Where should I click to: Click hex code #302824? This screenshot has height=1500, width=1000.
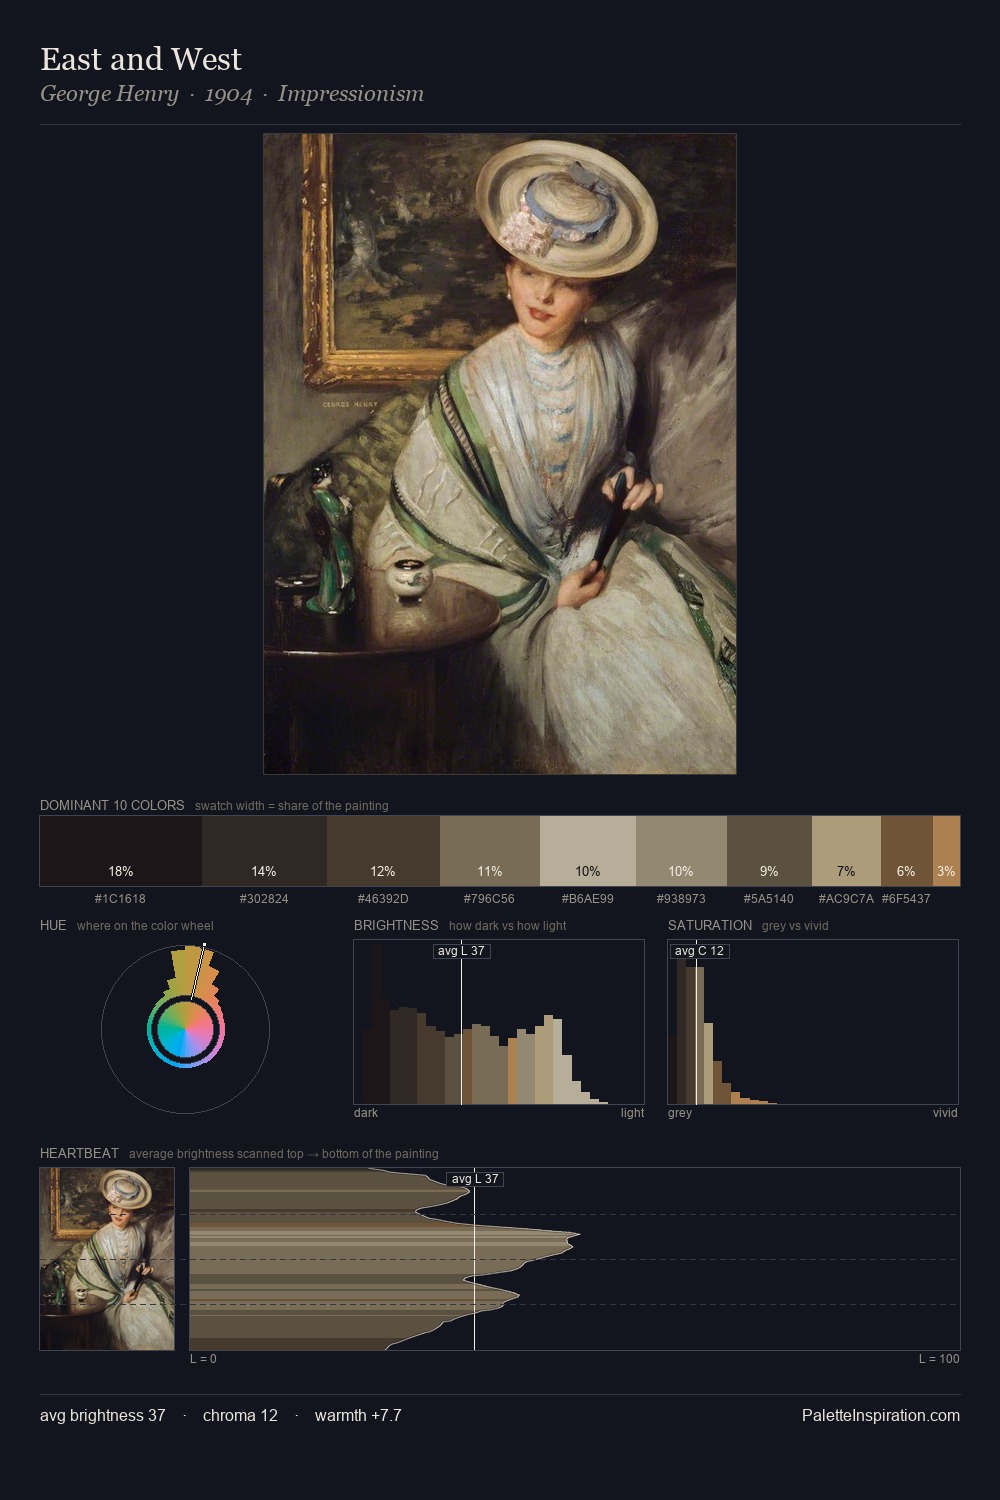(x=264, y=899)
